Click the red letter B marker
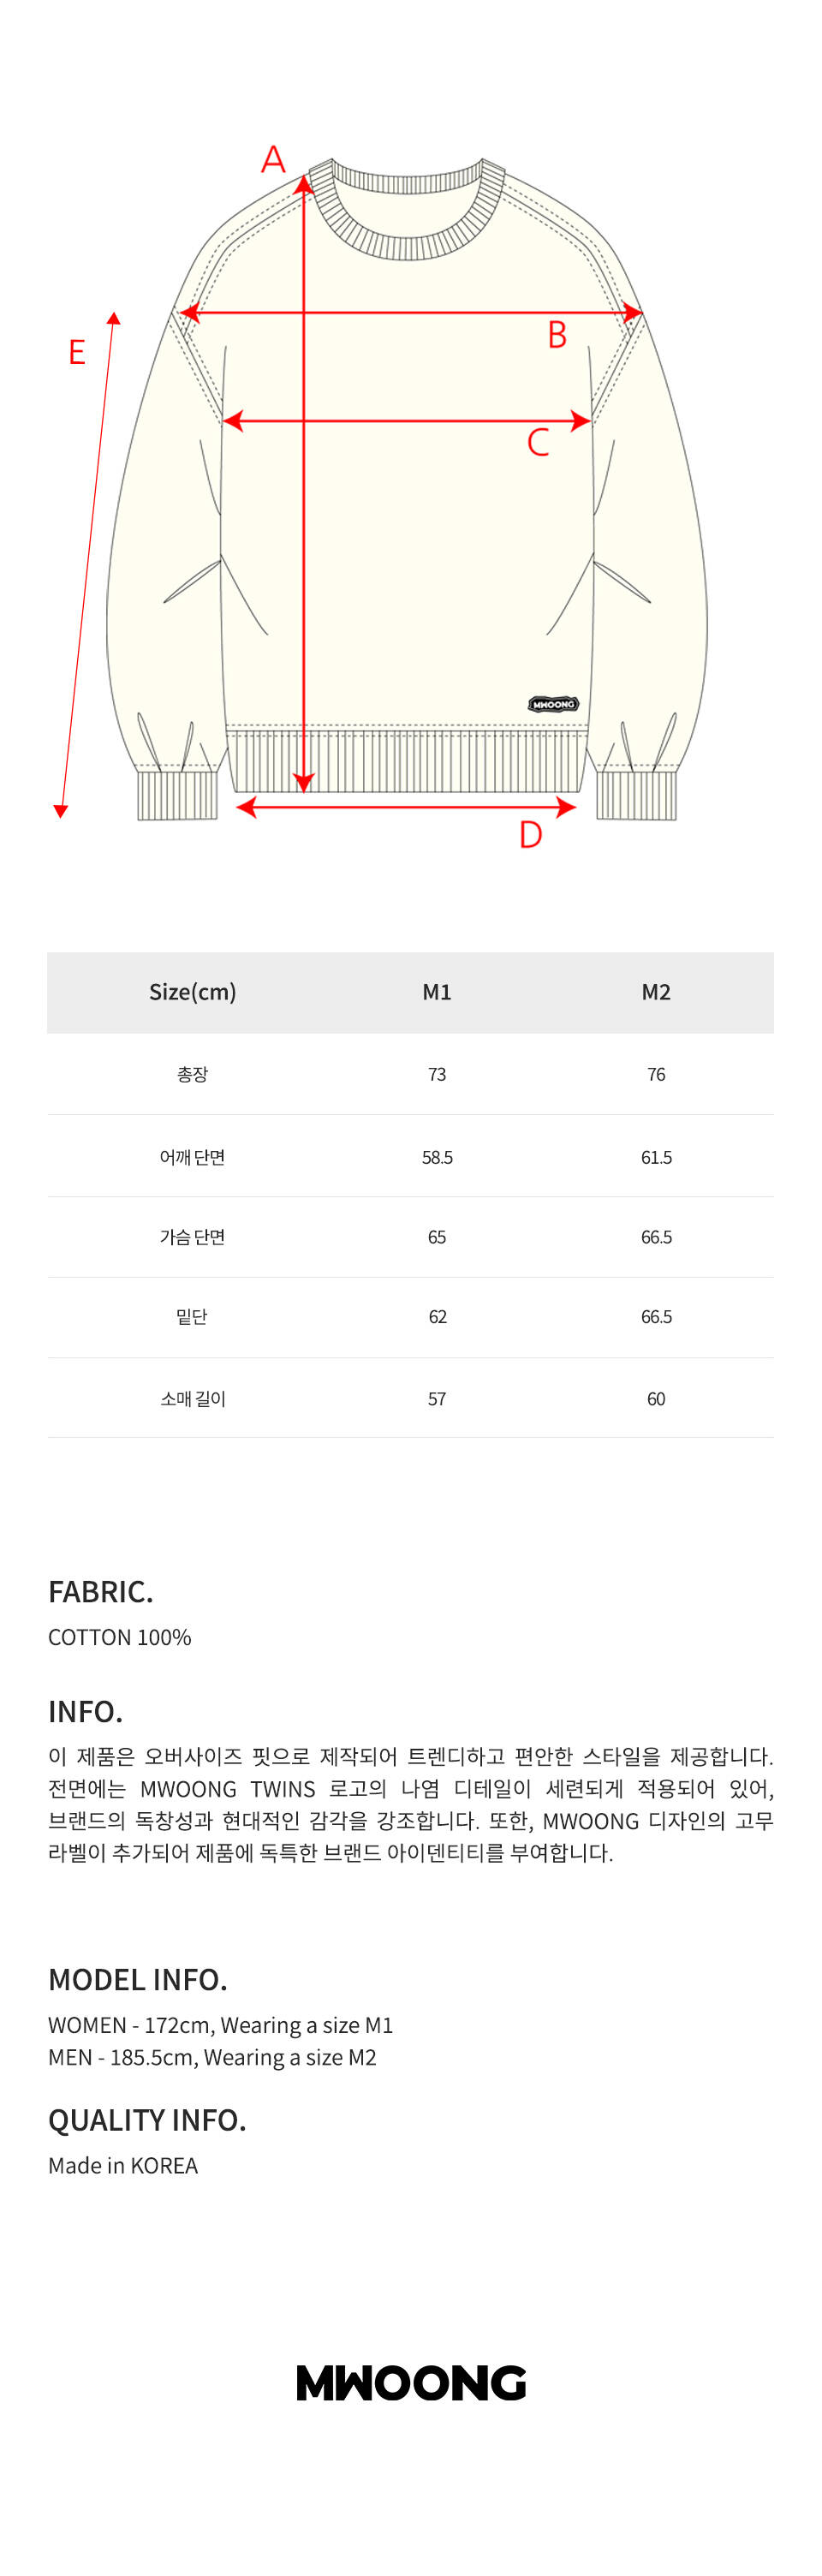The image size is (822, 2576). (x=557, y=335)
